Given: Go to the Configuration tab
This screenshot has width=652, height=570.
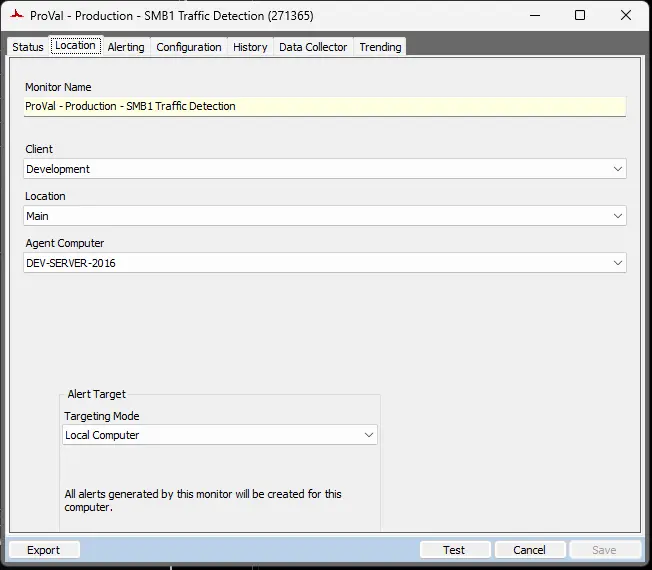Looking at the screenshot, I should (189, 47).
